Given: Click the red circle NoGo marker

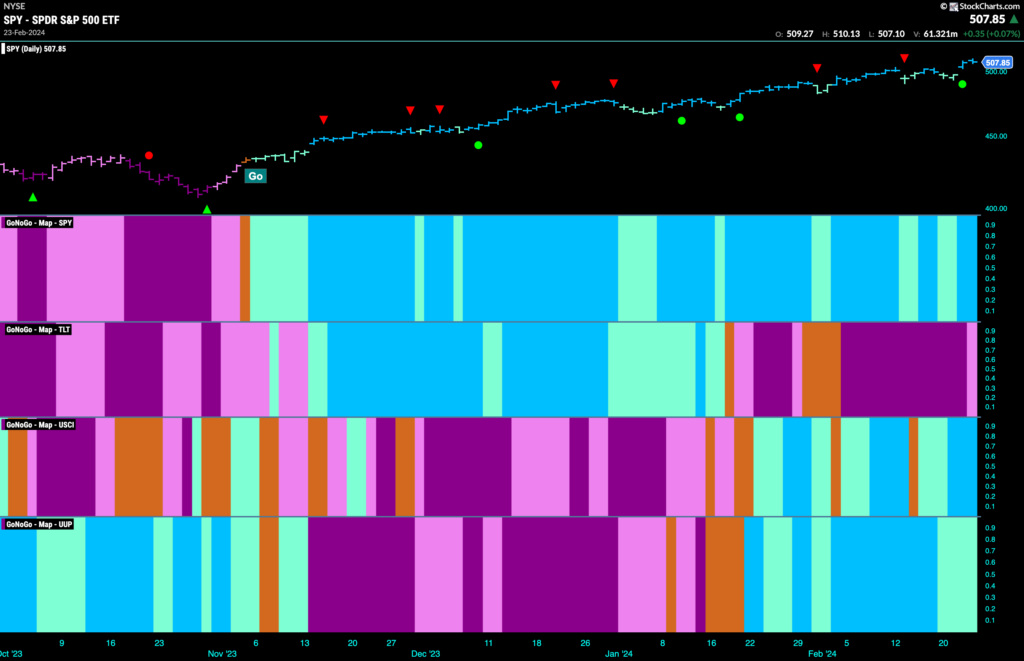Looking at the screenshot, I should 149,155.
